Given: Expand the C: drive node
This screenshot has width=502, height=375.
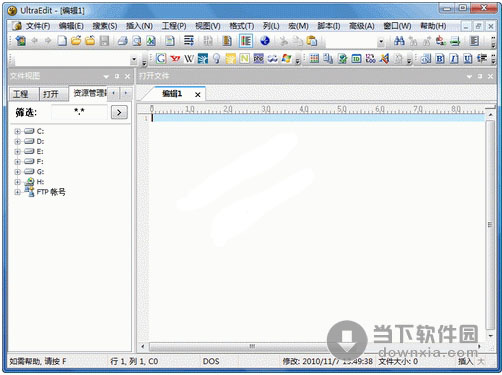Looking at the screenshot, I should click(x=18, y=131).
